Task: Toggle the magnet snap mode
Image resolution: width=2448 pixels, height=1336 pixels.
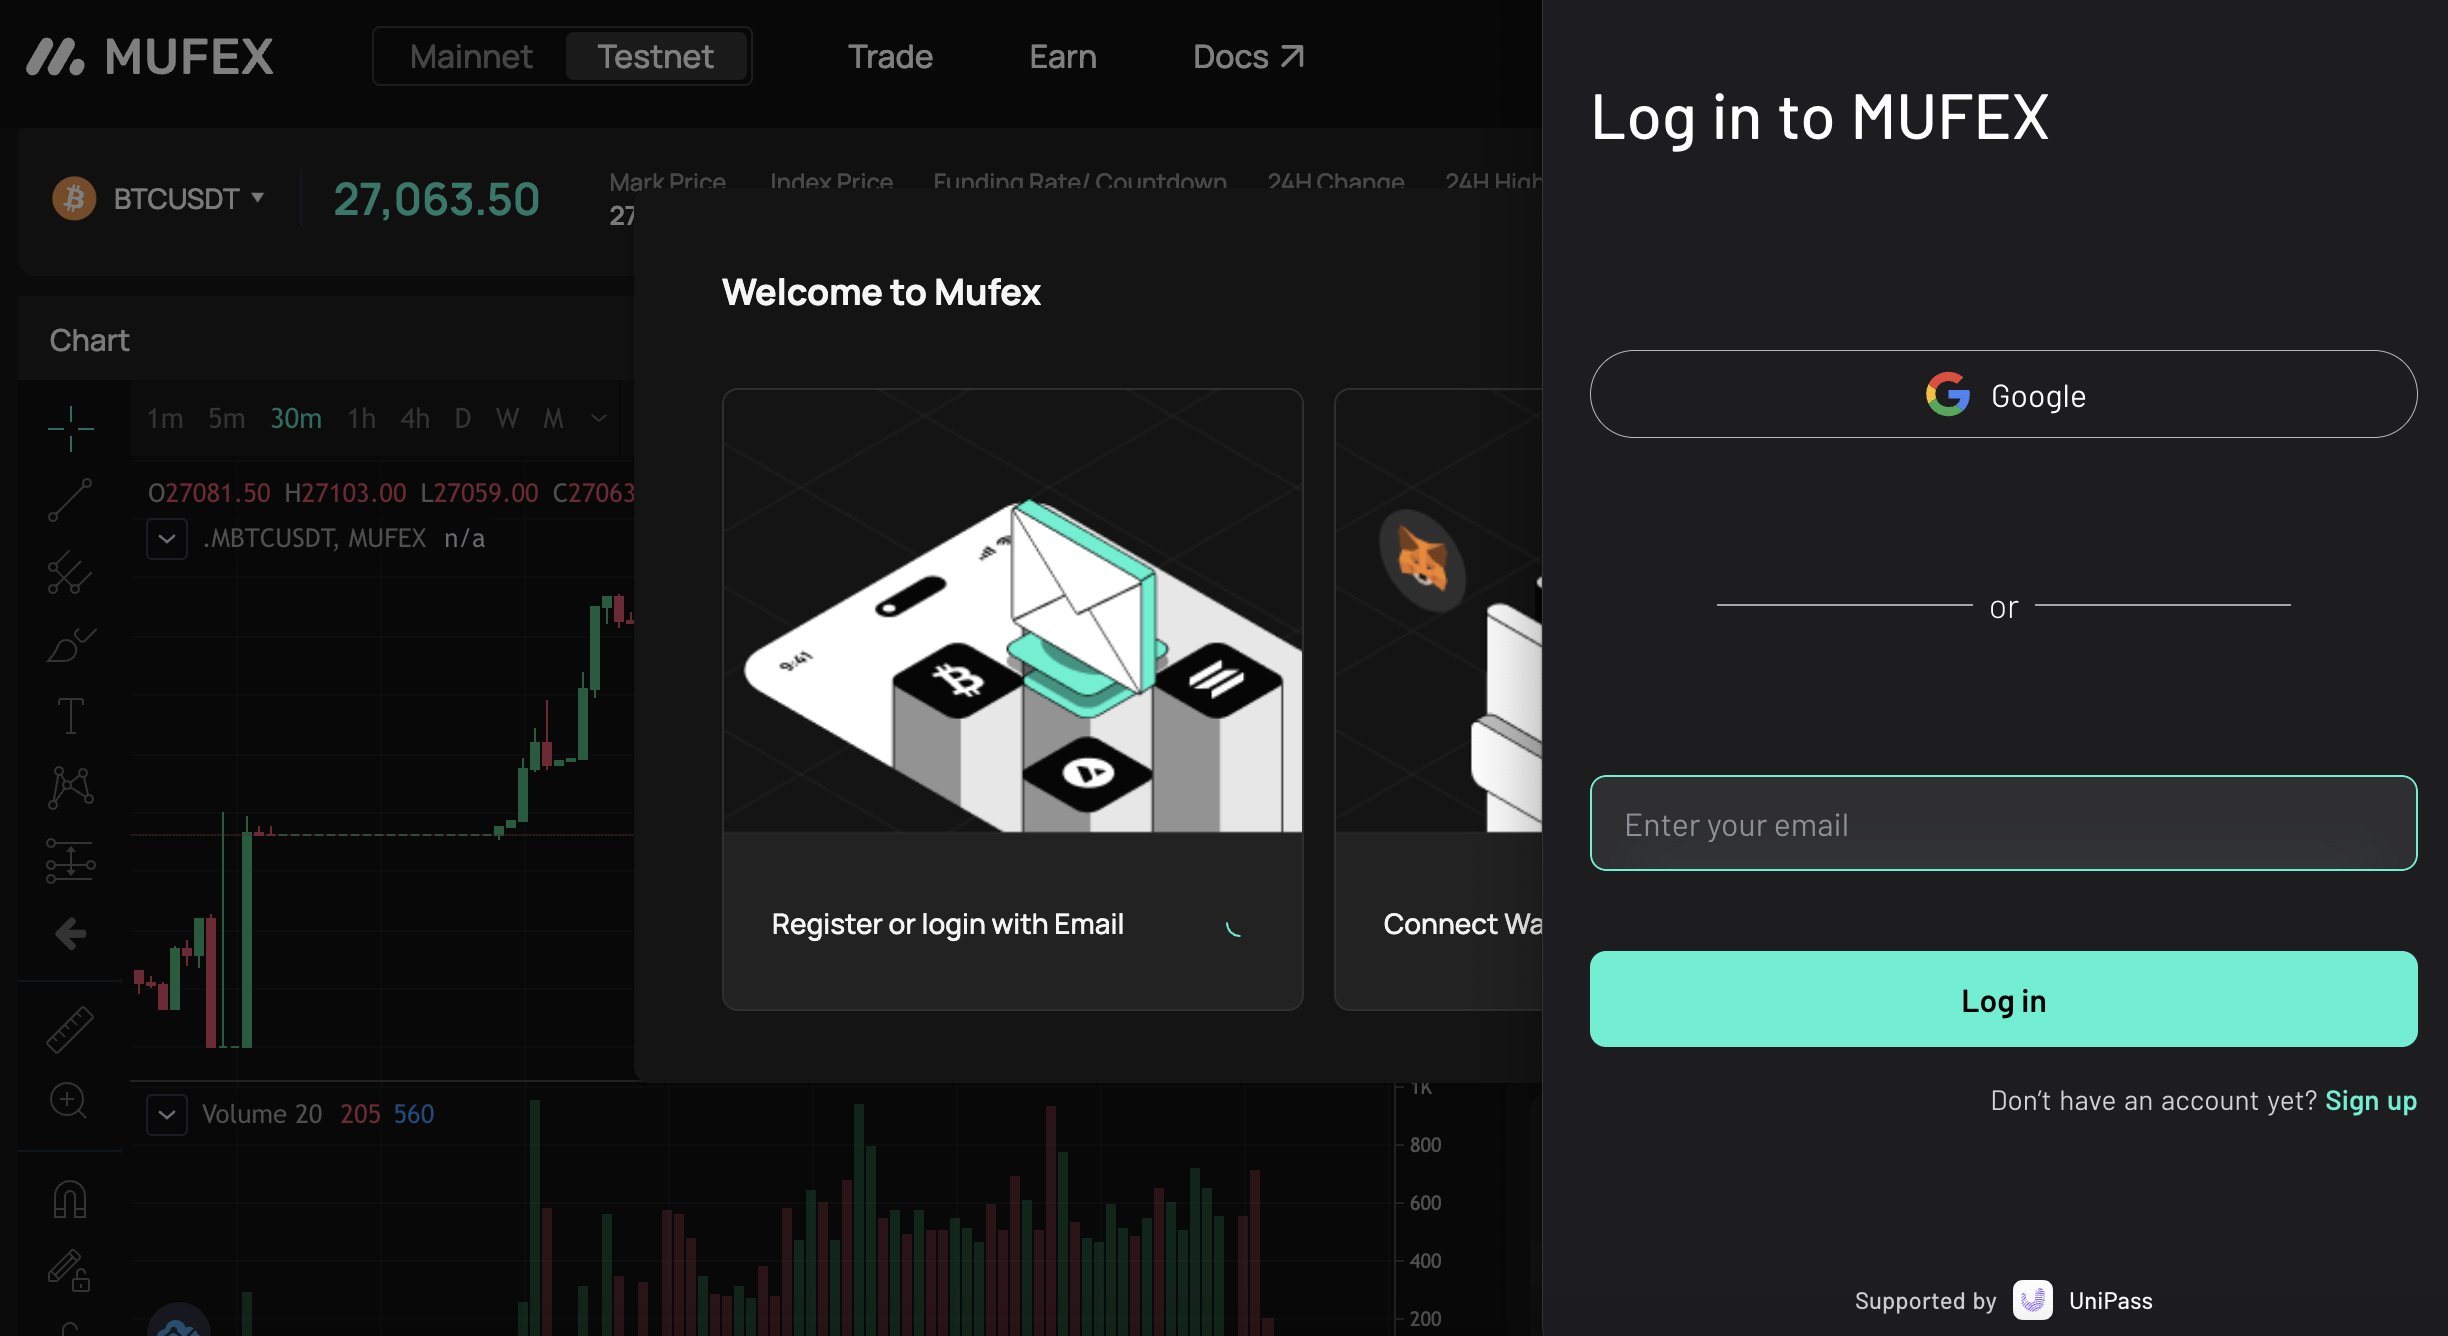Action: (x=70, y=1199)
